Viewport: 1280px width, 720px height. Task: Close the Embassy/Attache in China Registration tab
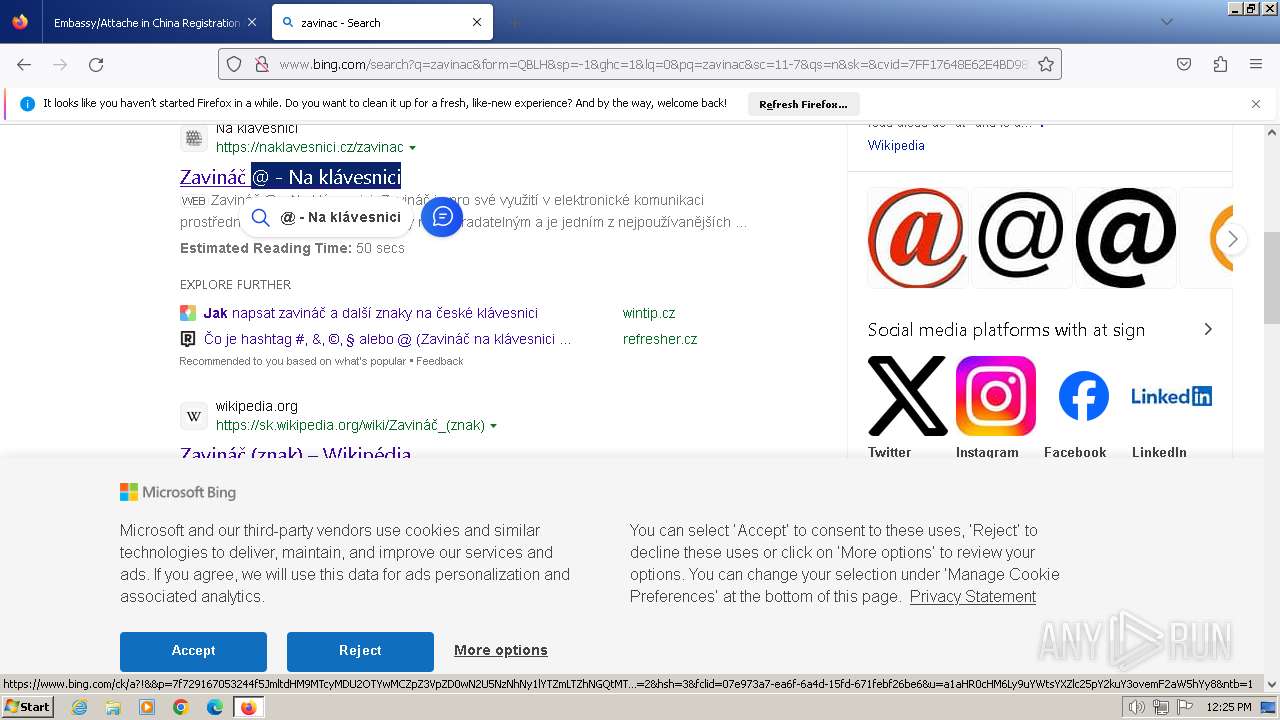(251, 22)
